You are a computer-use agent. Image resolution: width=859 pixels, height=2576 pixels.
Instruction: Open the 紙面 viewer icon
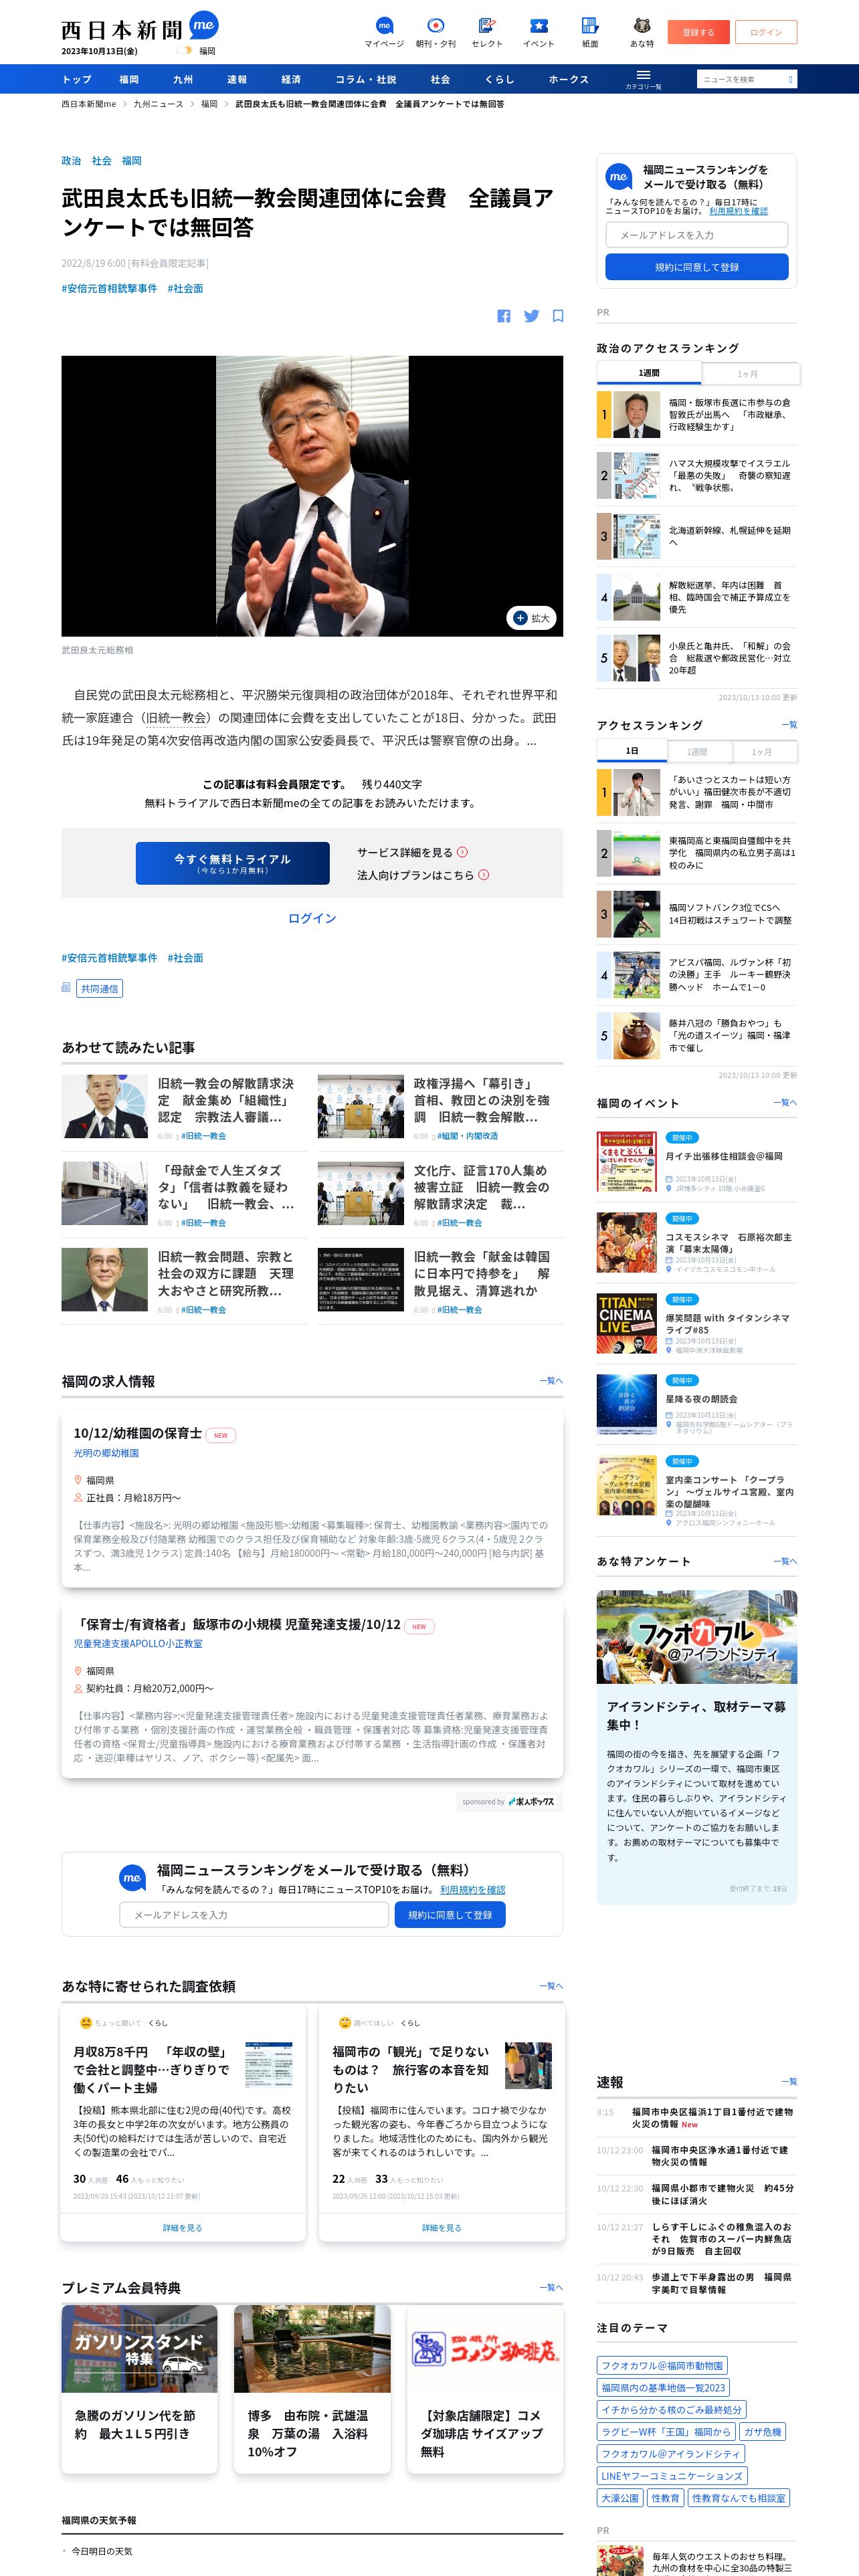click(x=590, y=32)
